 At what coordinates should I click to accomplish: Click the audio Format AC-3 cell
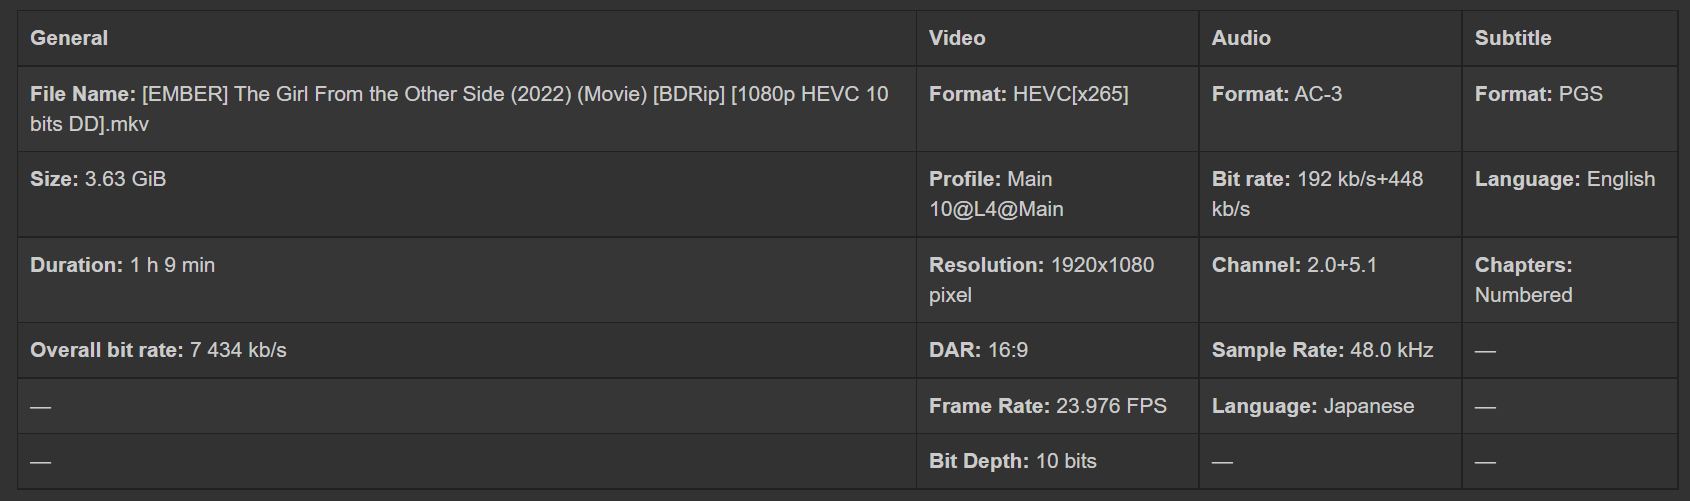1277,94
